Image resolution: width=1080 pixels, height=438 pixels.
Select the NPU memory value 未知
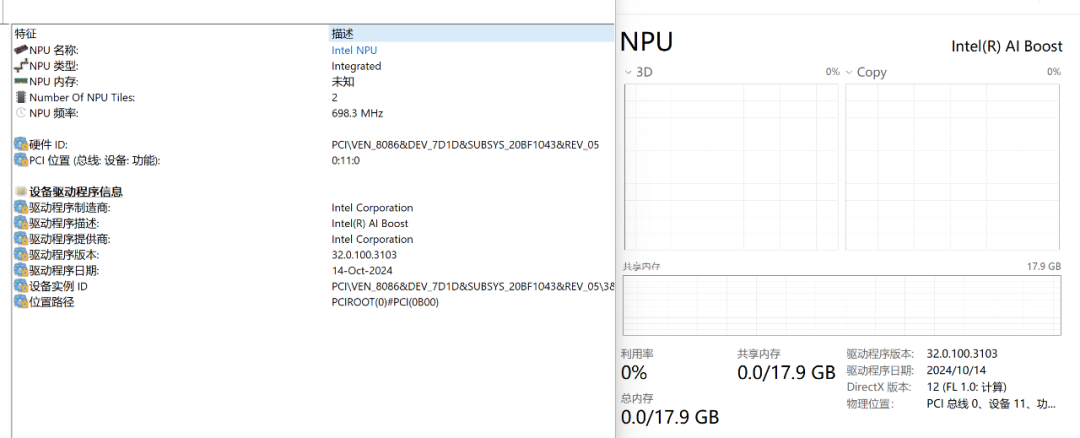click(x=342, y=82)
